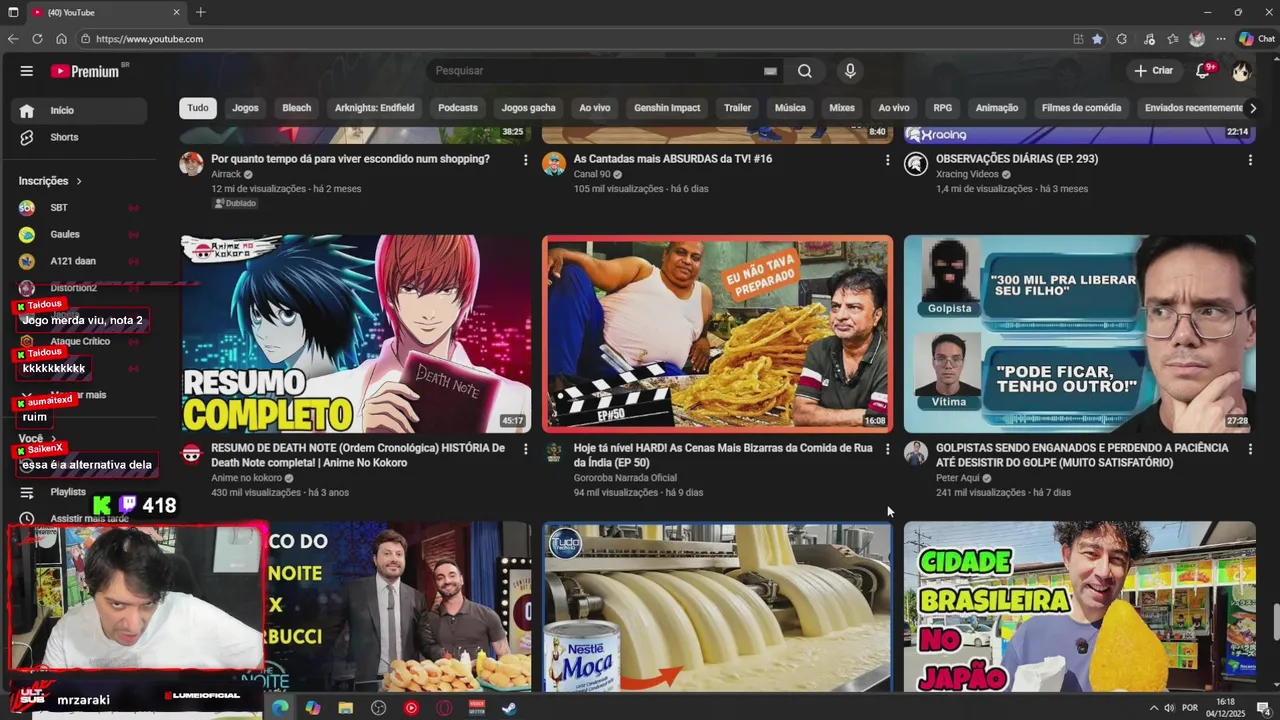Open the RESUMO DE DEATH NOTE video title
Screen dimensions: 1280x720
pos(358,455)
